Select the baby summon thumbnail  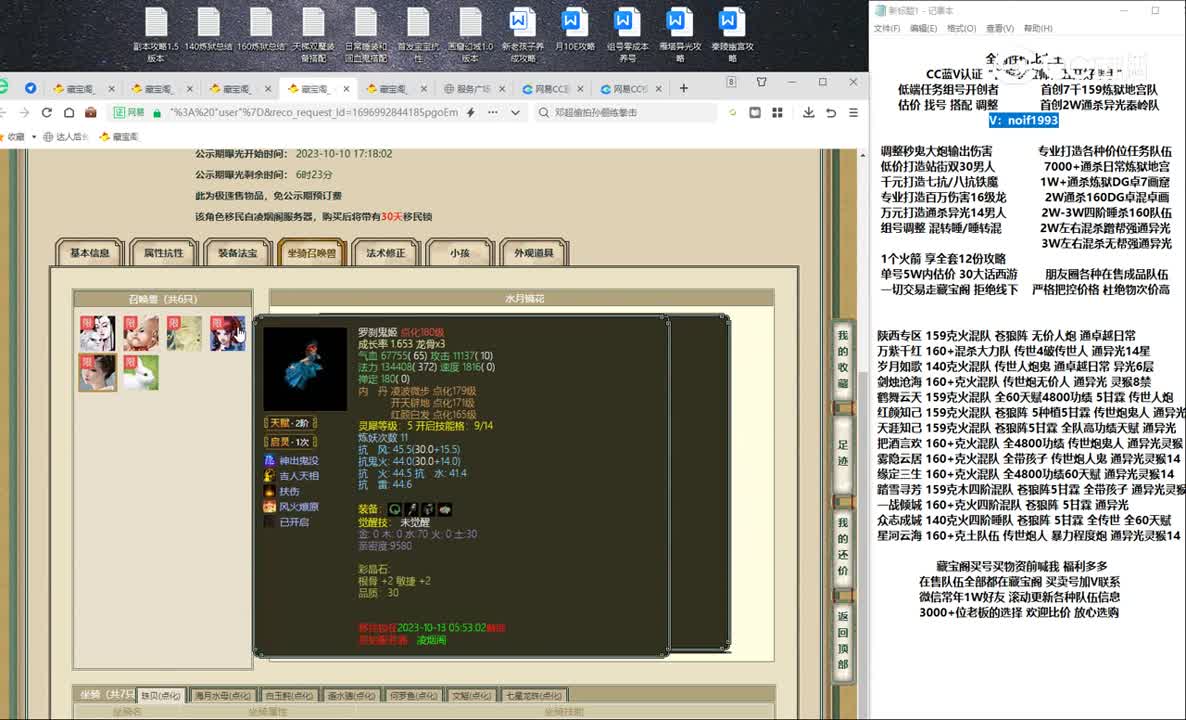coord(141,333)
